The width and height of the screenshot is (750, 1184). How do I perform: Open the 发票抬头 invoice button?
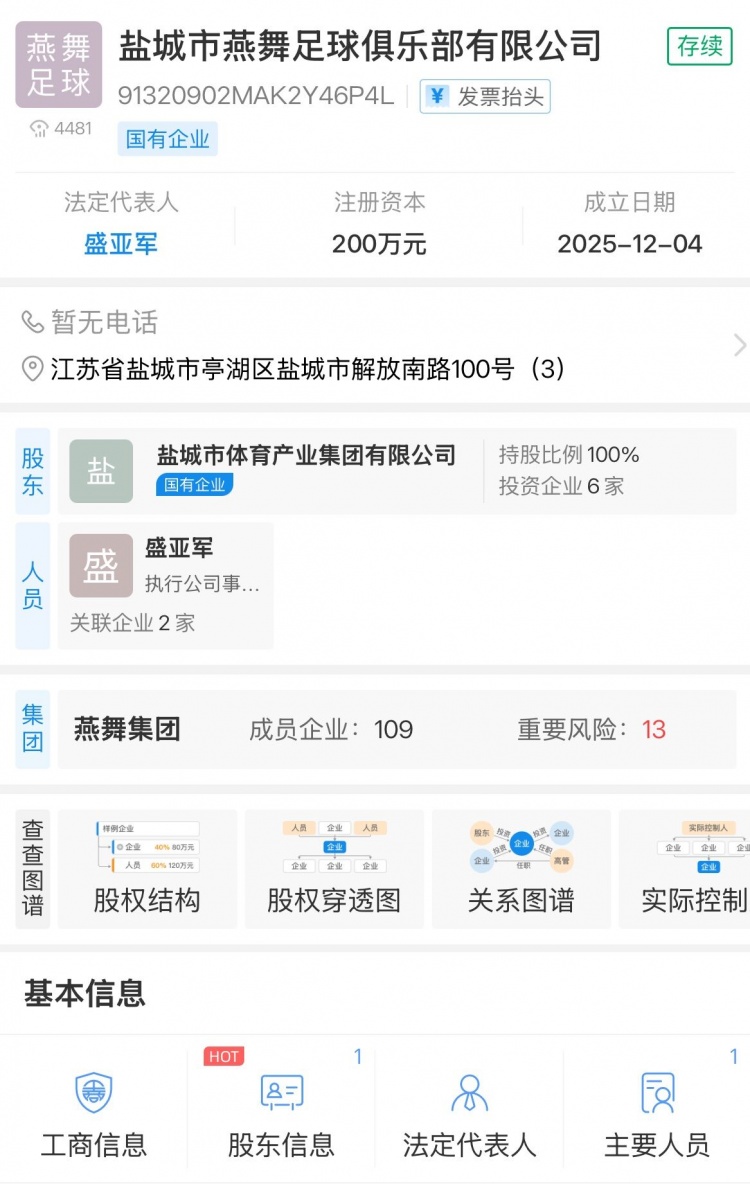click(x=485, y=96)
